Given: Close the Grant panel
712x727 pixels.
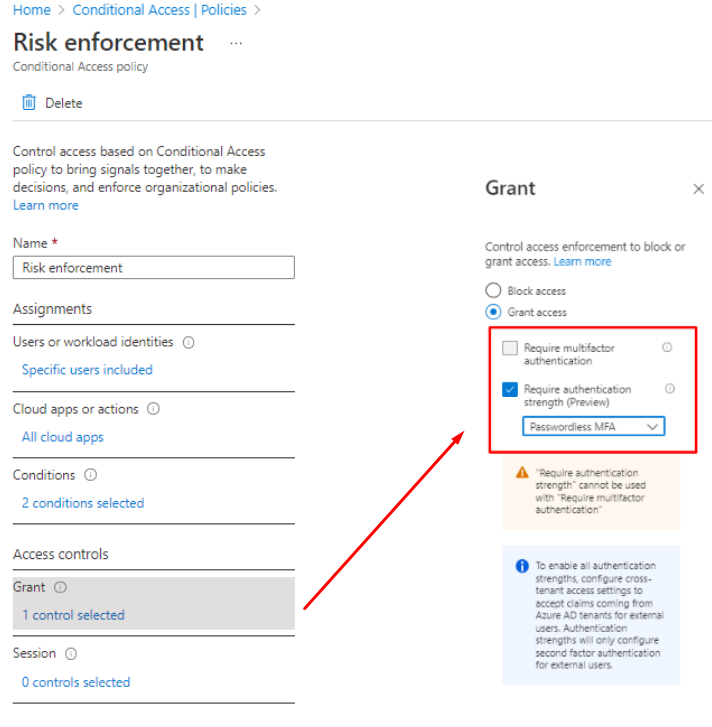Looking at the screenshot, I should coord(698,189).
